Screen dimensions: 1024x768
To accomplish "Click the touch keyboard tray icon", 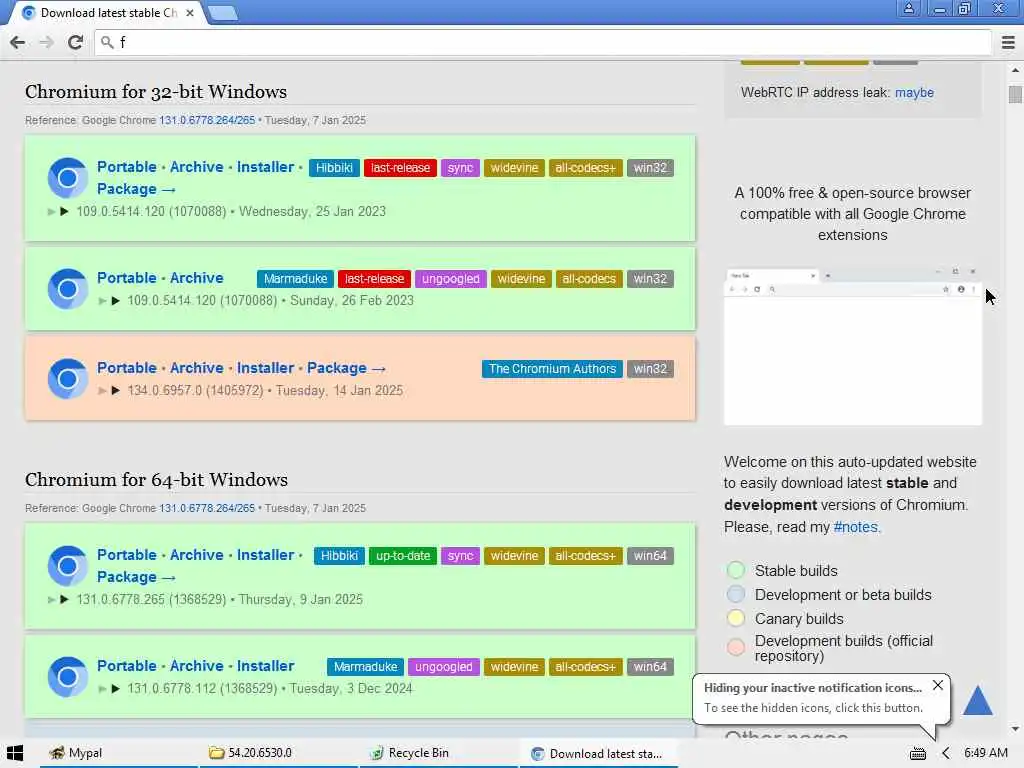I will click(x=918, y=754).
